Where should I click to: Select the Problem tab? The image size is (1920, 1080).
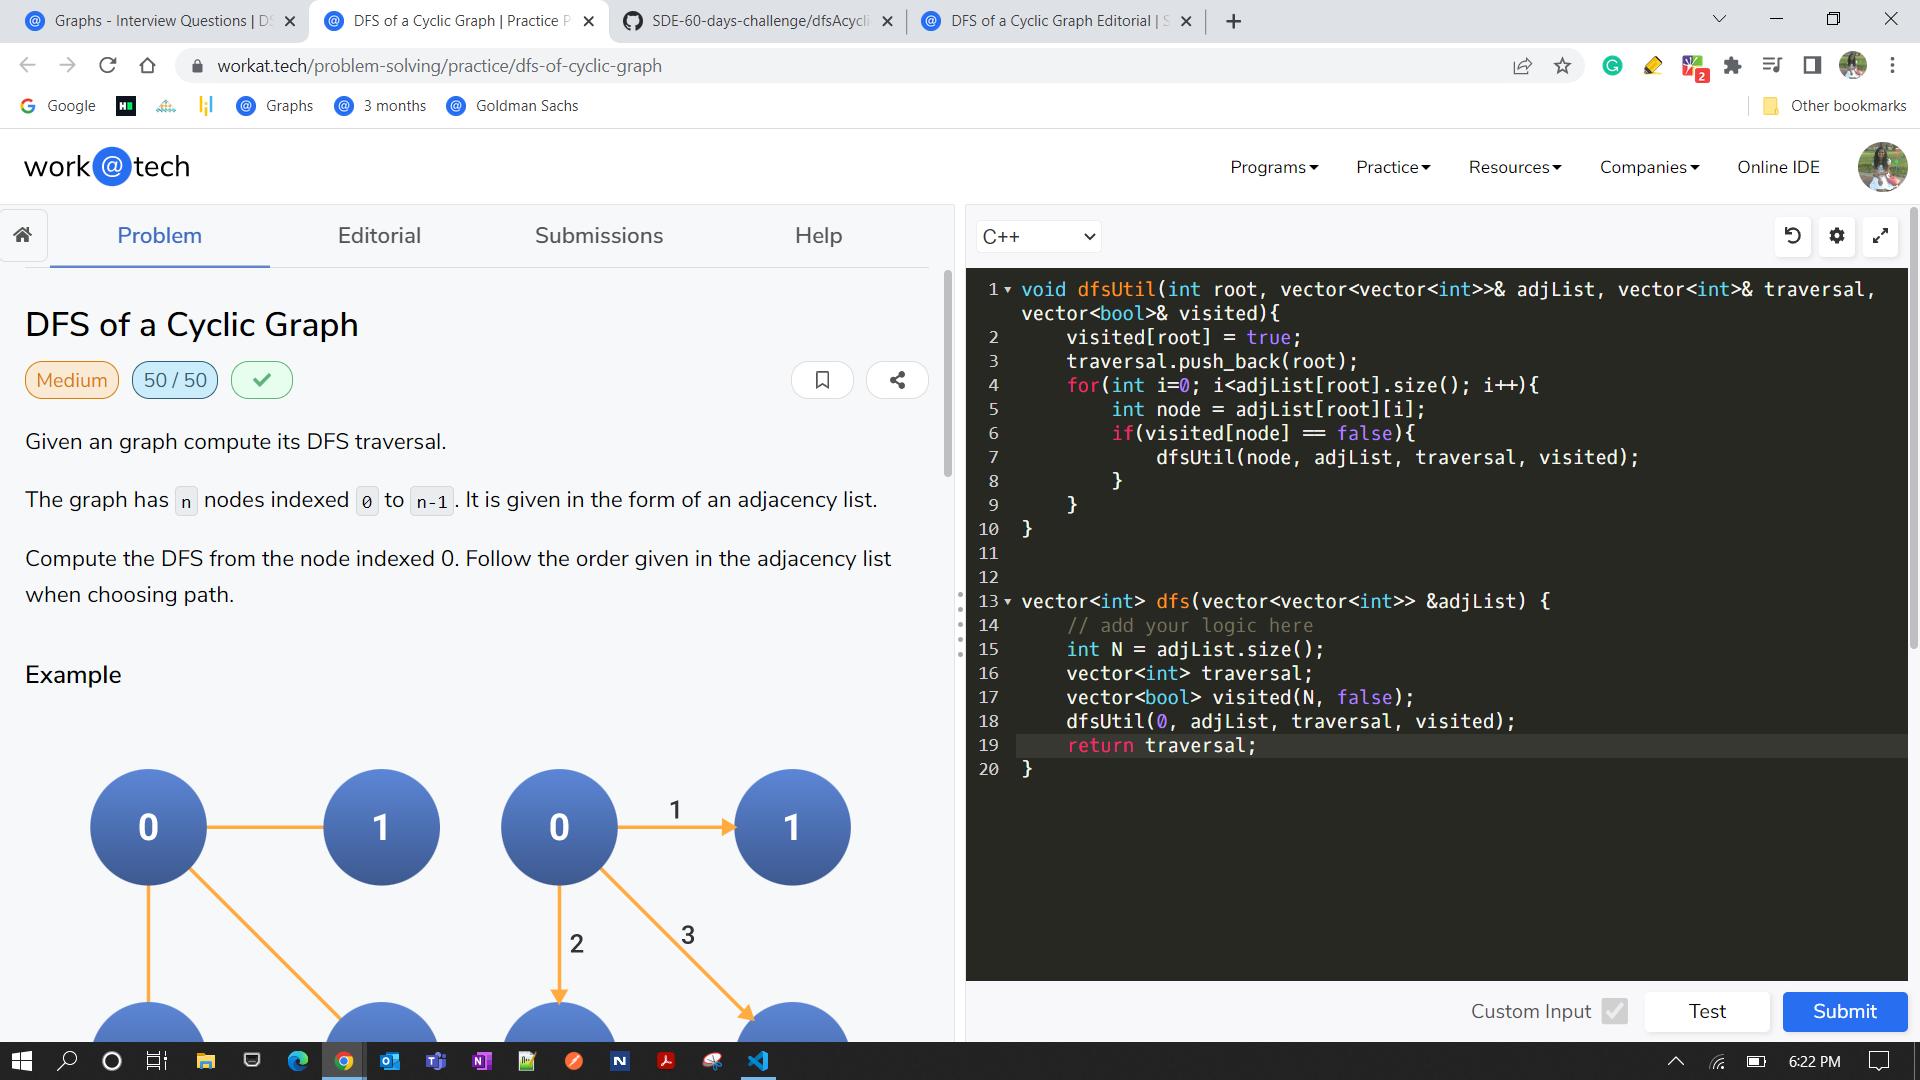point(160,236)
